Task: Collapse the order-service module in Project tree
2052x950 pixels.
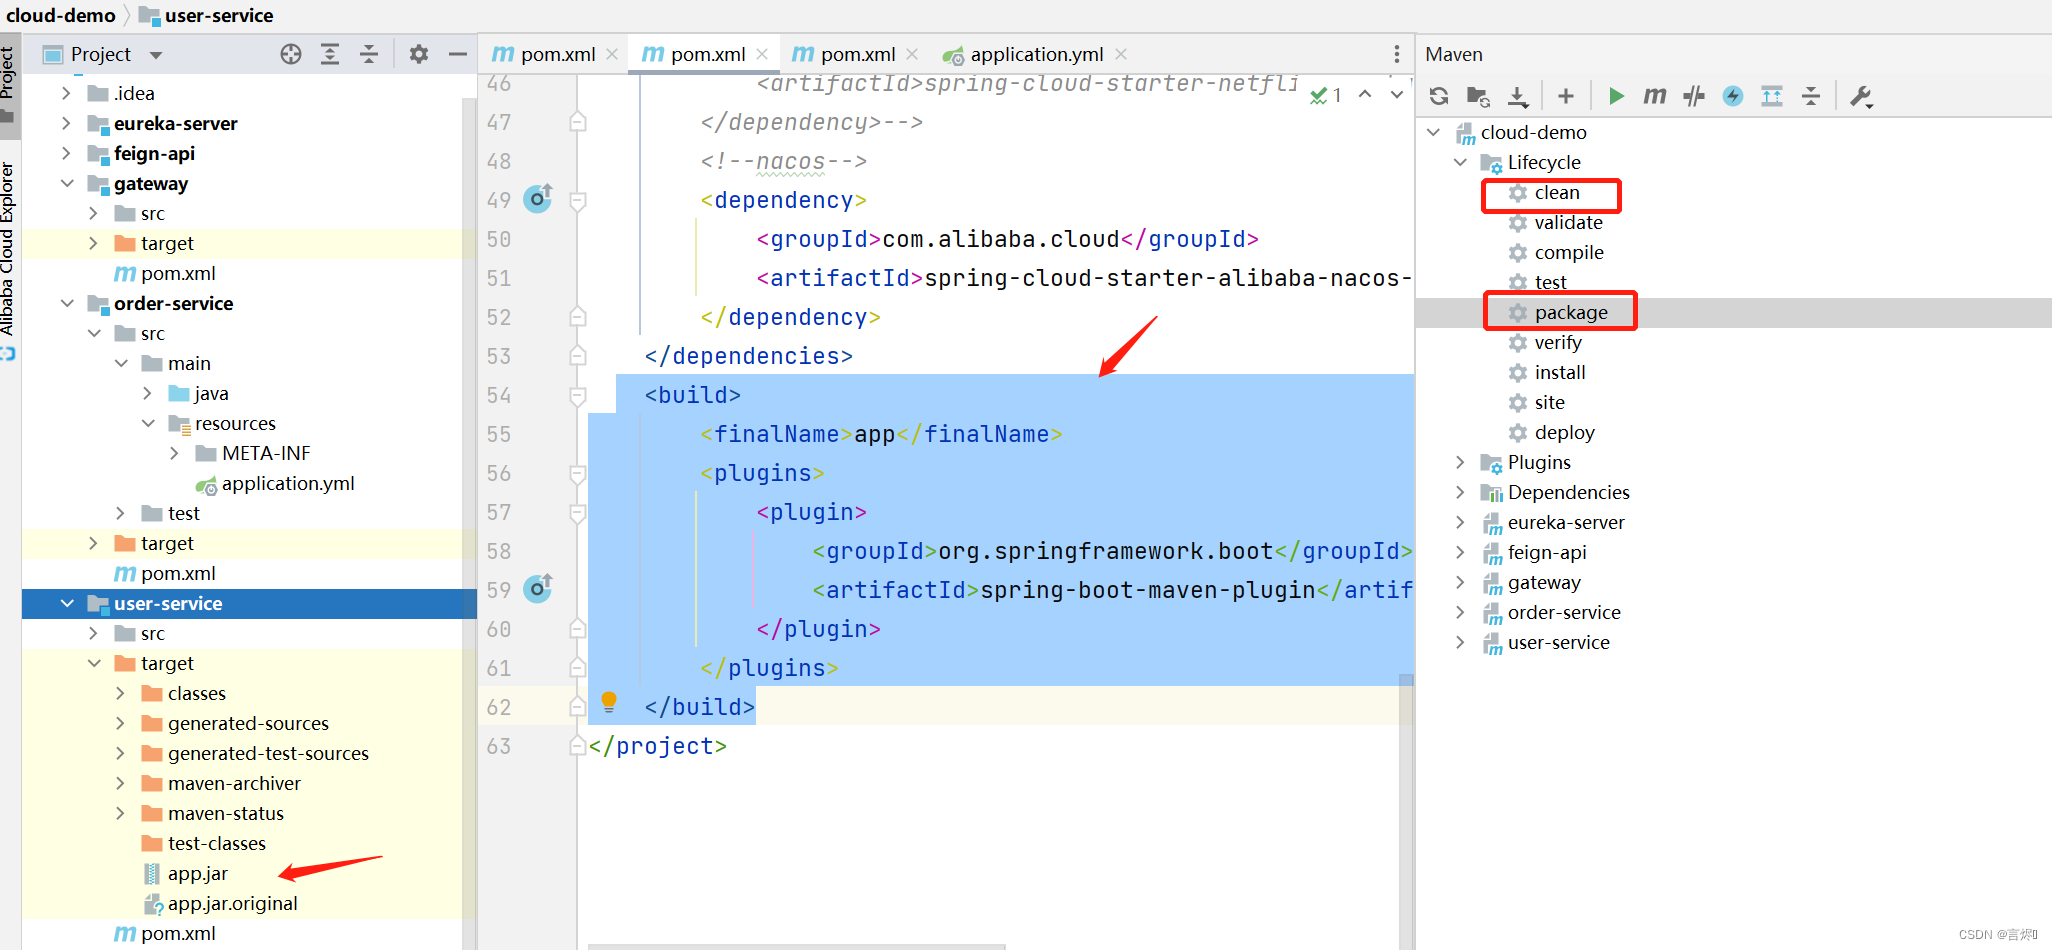Action: pos(67,303)
